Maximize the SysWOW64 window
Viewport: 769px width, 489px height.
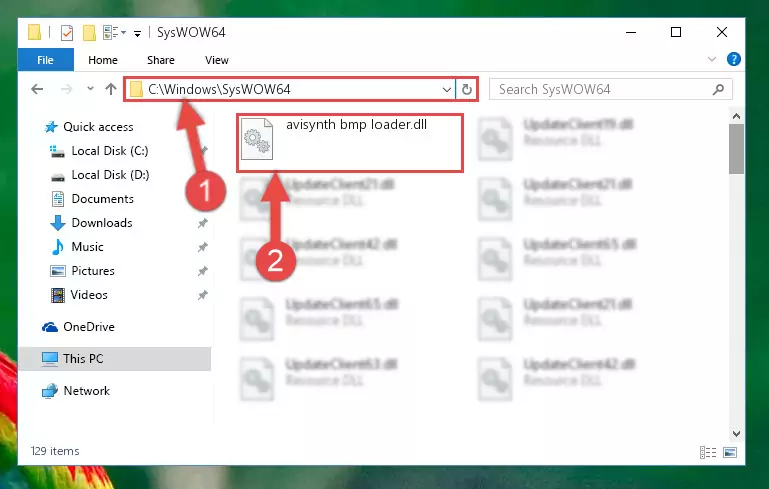point(676,32)
